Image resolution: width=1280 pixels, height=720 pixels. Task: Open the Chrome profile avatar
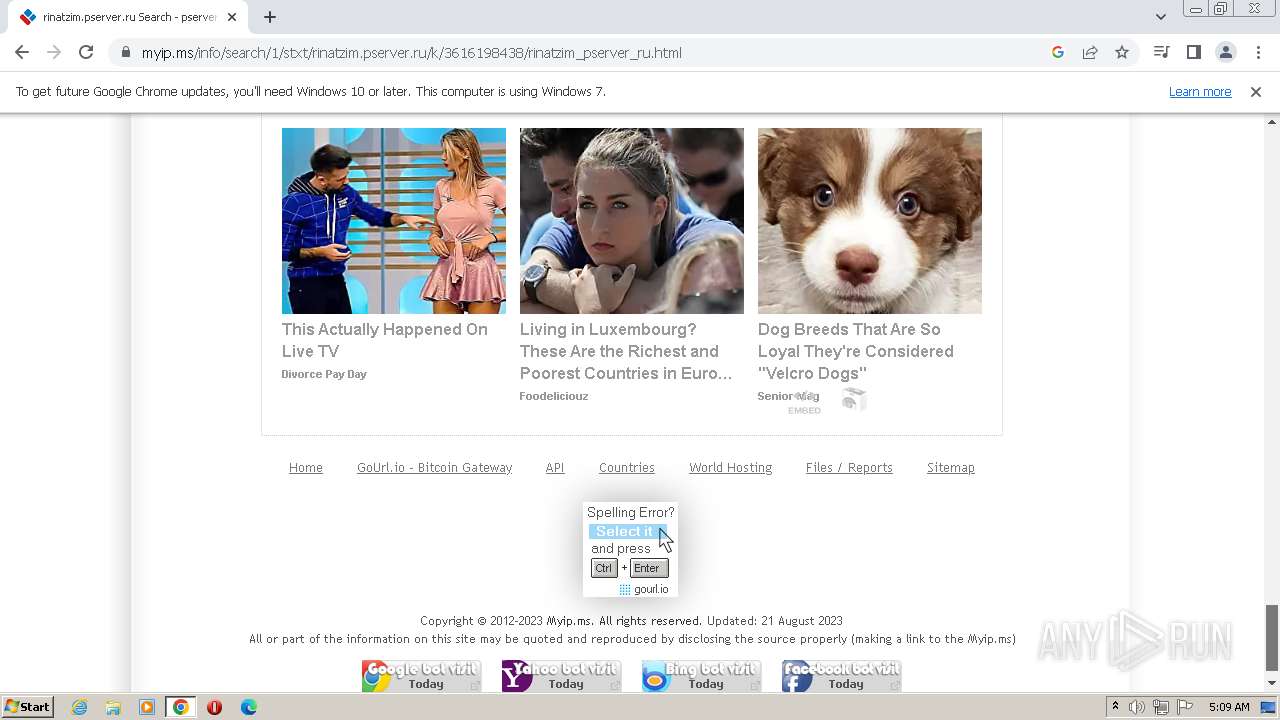[x=1225, y=53]
